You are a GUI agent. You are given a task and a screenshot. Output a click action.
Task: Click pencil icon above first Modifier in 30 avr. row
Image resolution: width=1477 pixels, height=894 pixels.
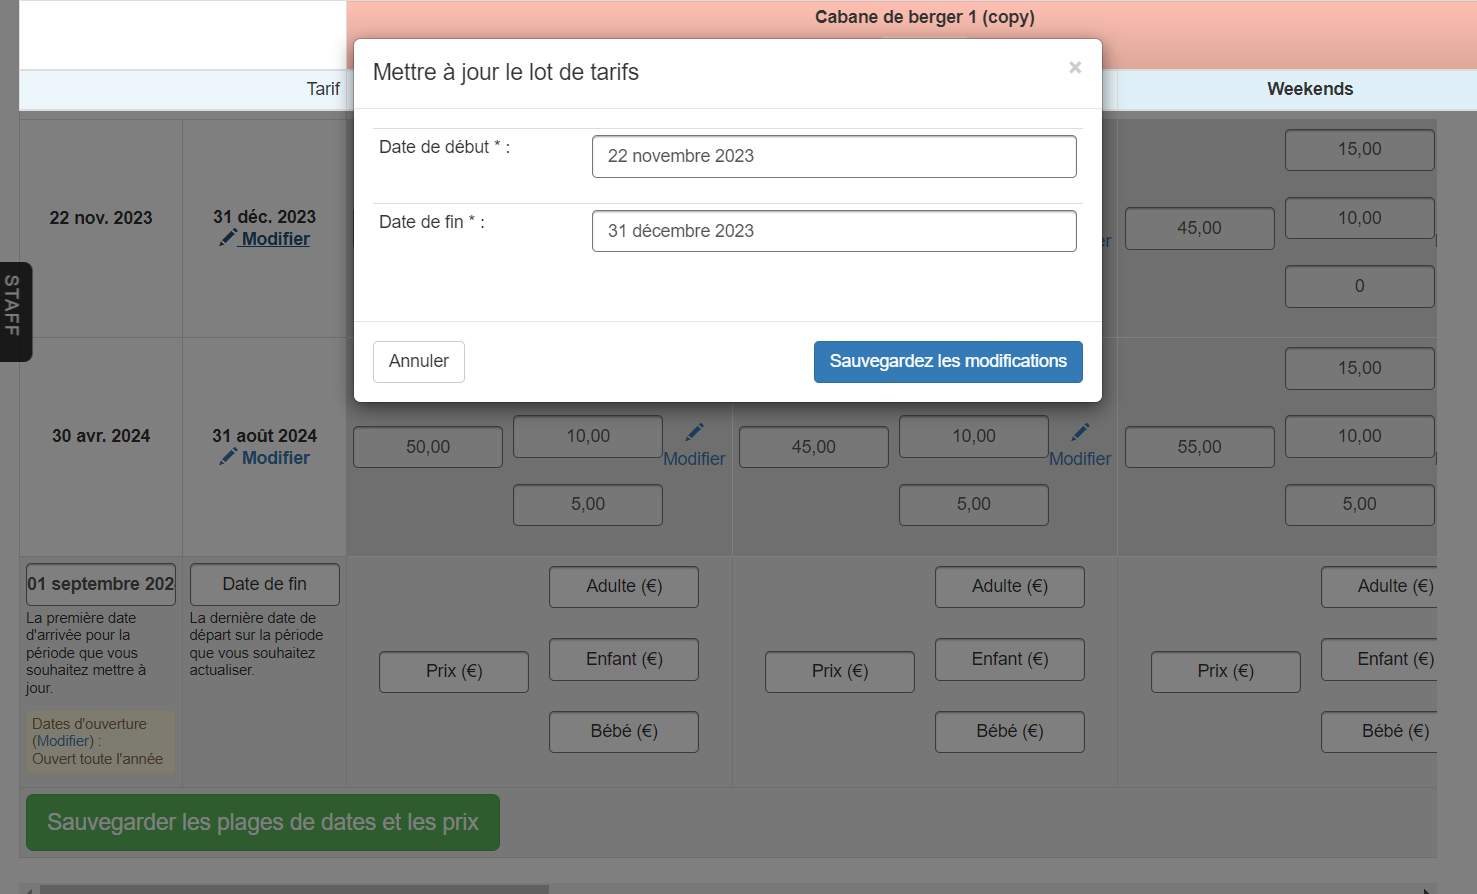click(x=695, y=432)
